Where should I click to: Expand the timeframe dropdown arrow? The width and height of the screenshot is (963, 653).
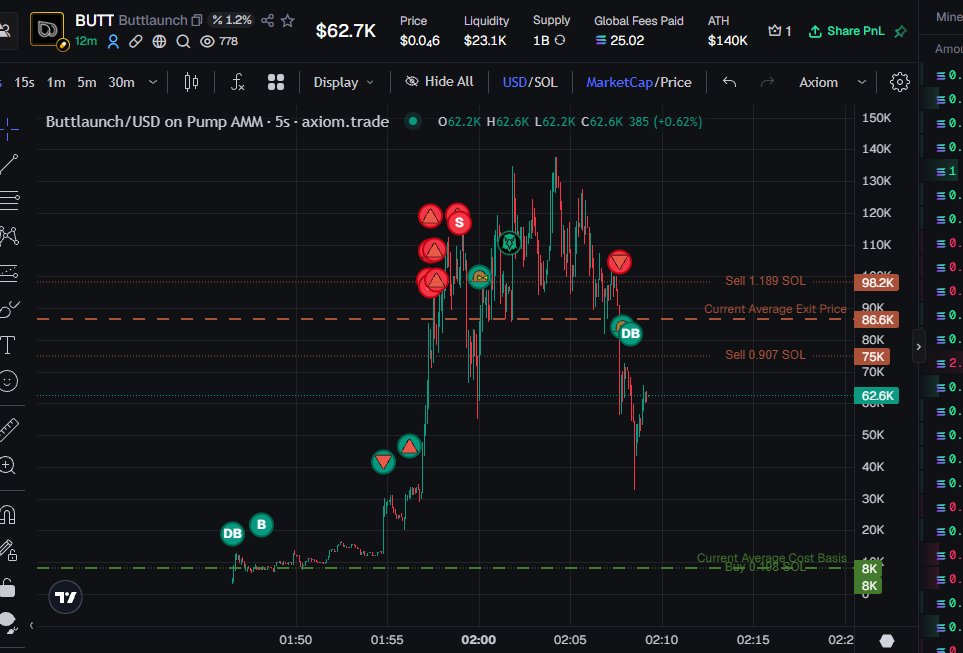click(x=153, y=82)
